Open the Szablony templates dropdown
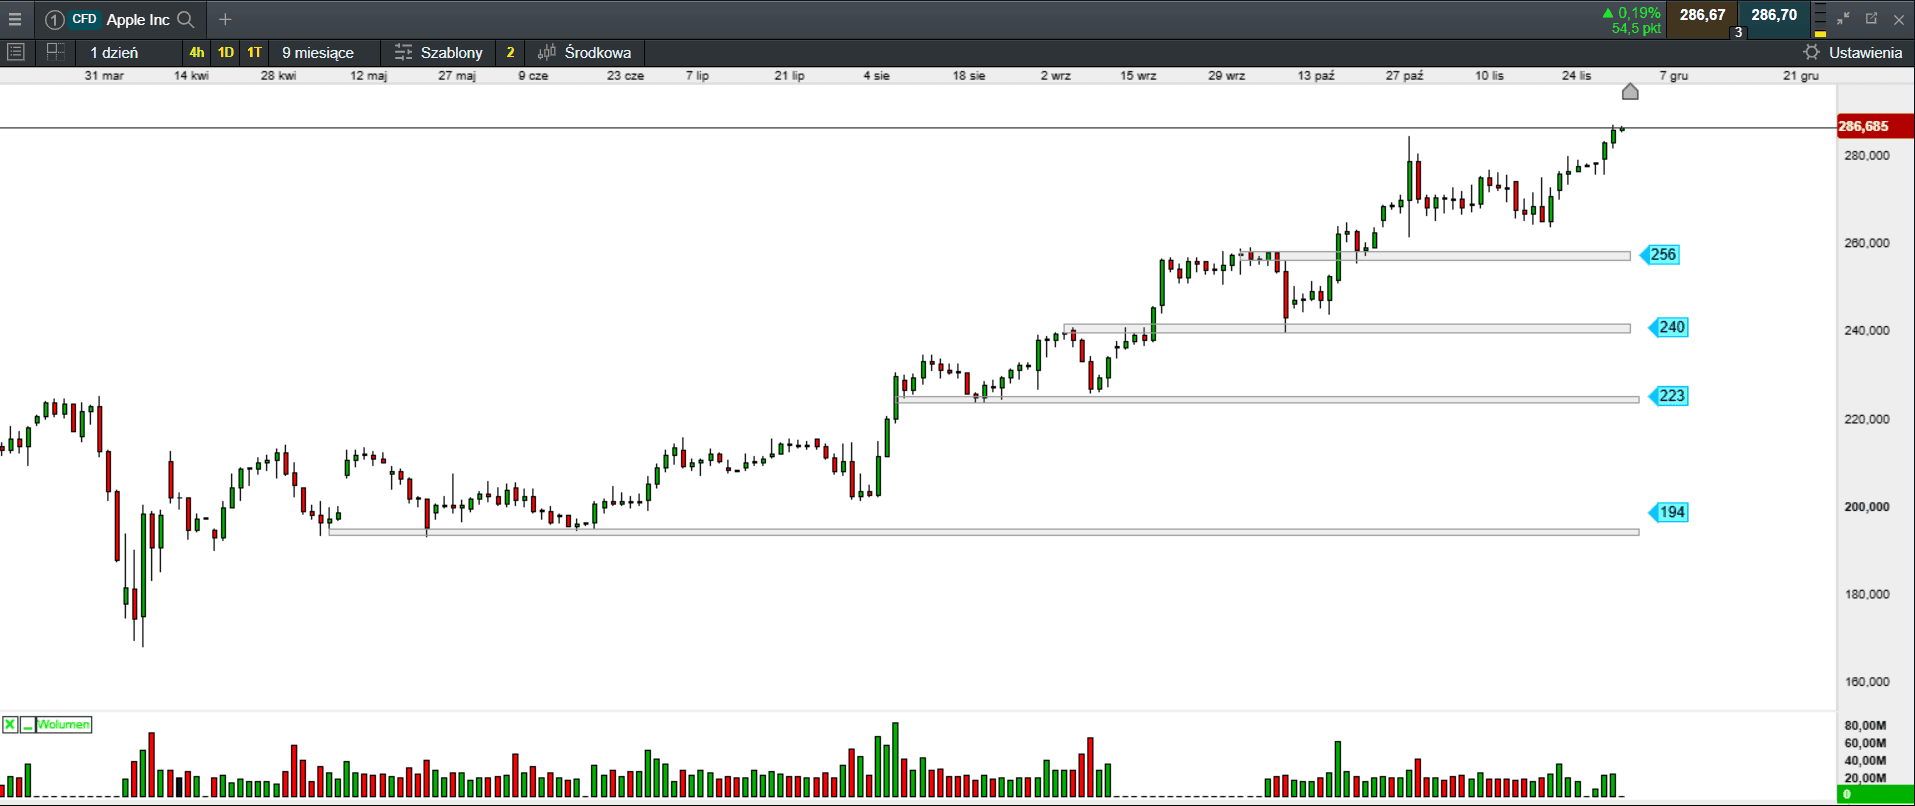 (x=439, y=52)
